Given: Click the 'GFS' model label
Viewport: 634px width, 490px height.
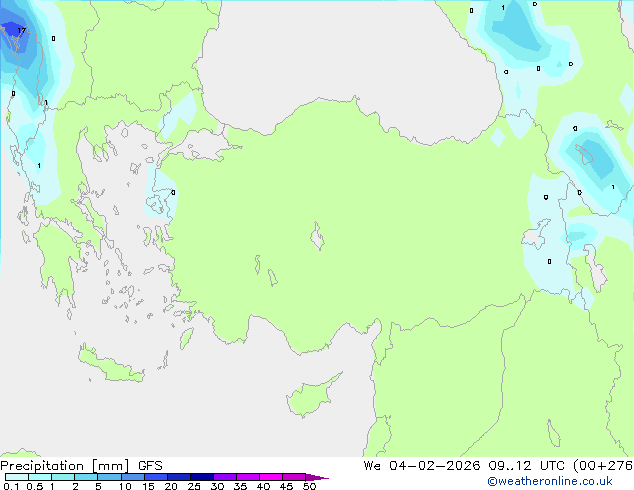Looking at the screenshot, I should (x=150, y=466).
